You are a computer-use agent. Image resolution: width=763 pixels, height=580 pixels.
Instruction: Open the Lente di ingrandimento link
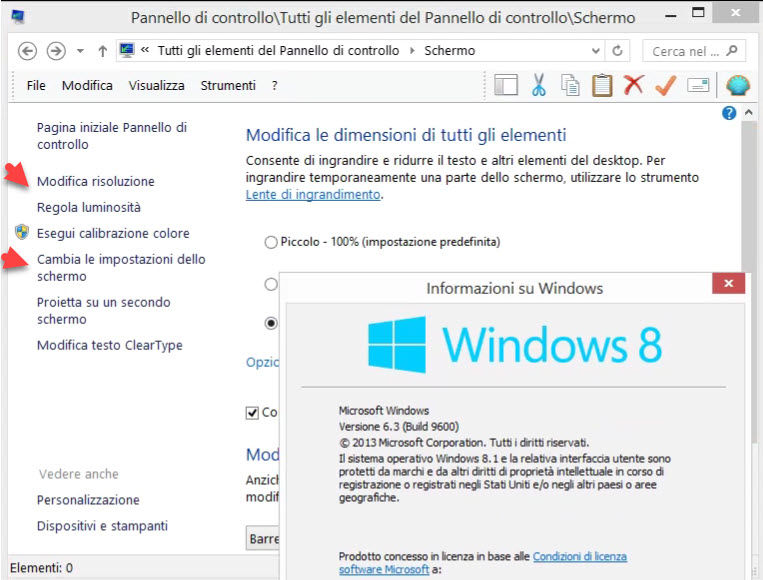point(313,195)
